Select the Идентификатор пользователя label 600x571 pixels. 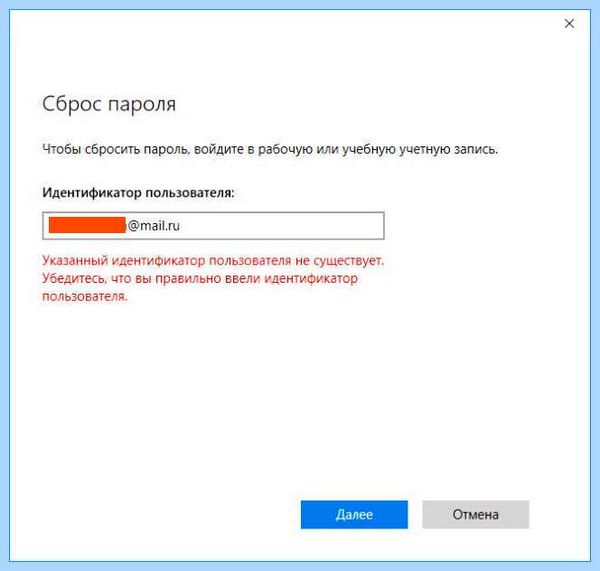coord(138,192)
